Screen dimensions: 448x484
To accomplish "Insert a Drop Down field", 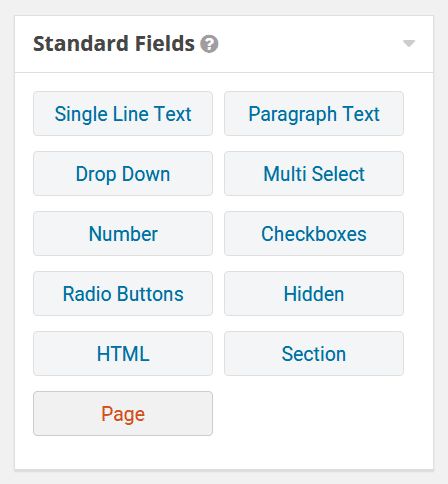I will point(123,174).
